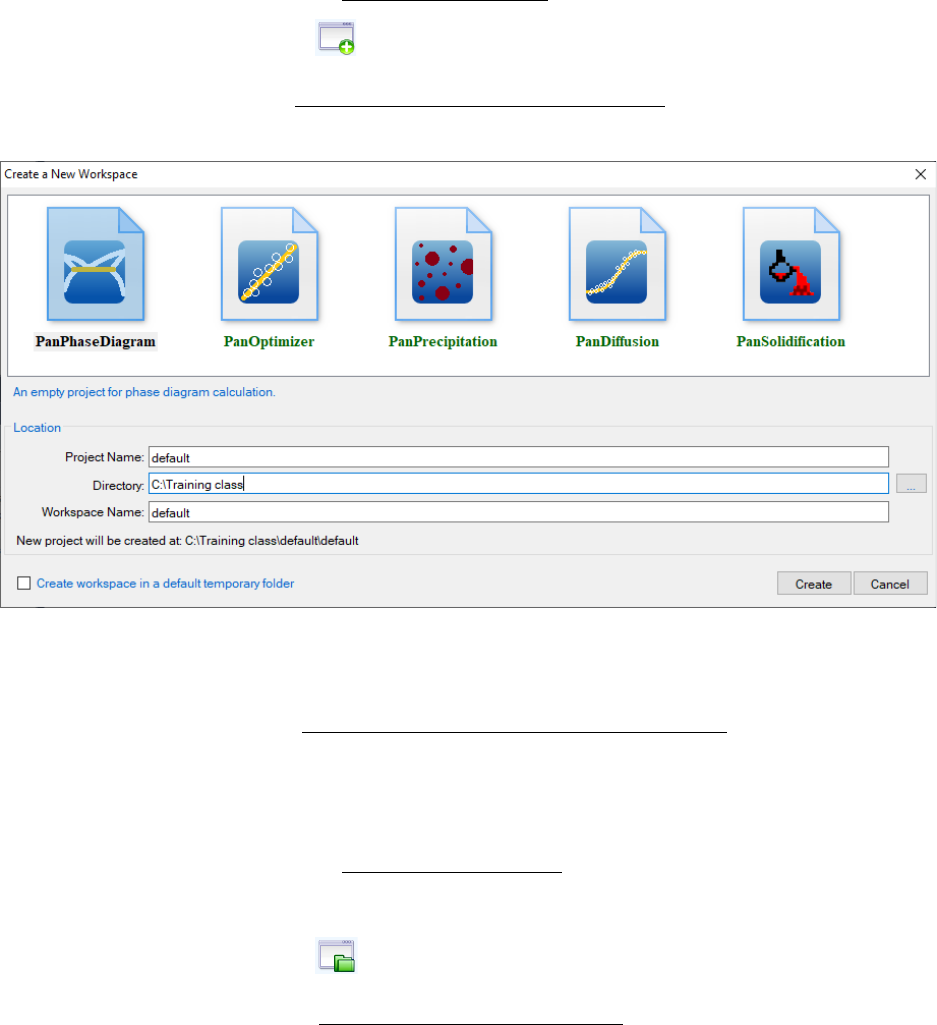Image resolution: width=937 pixels, height=1025 pixels.
Task: Click the 'New project will be created at' path text
Action: pos(187,541)
